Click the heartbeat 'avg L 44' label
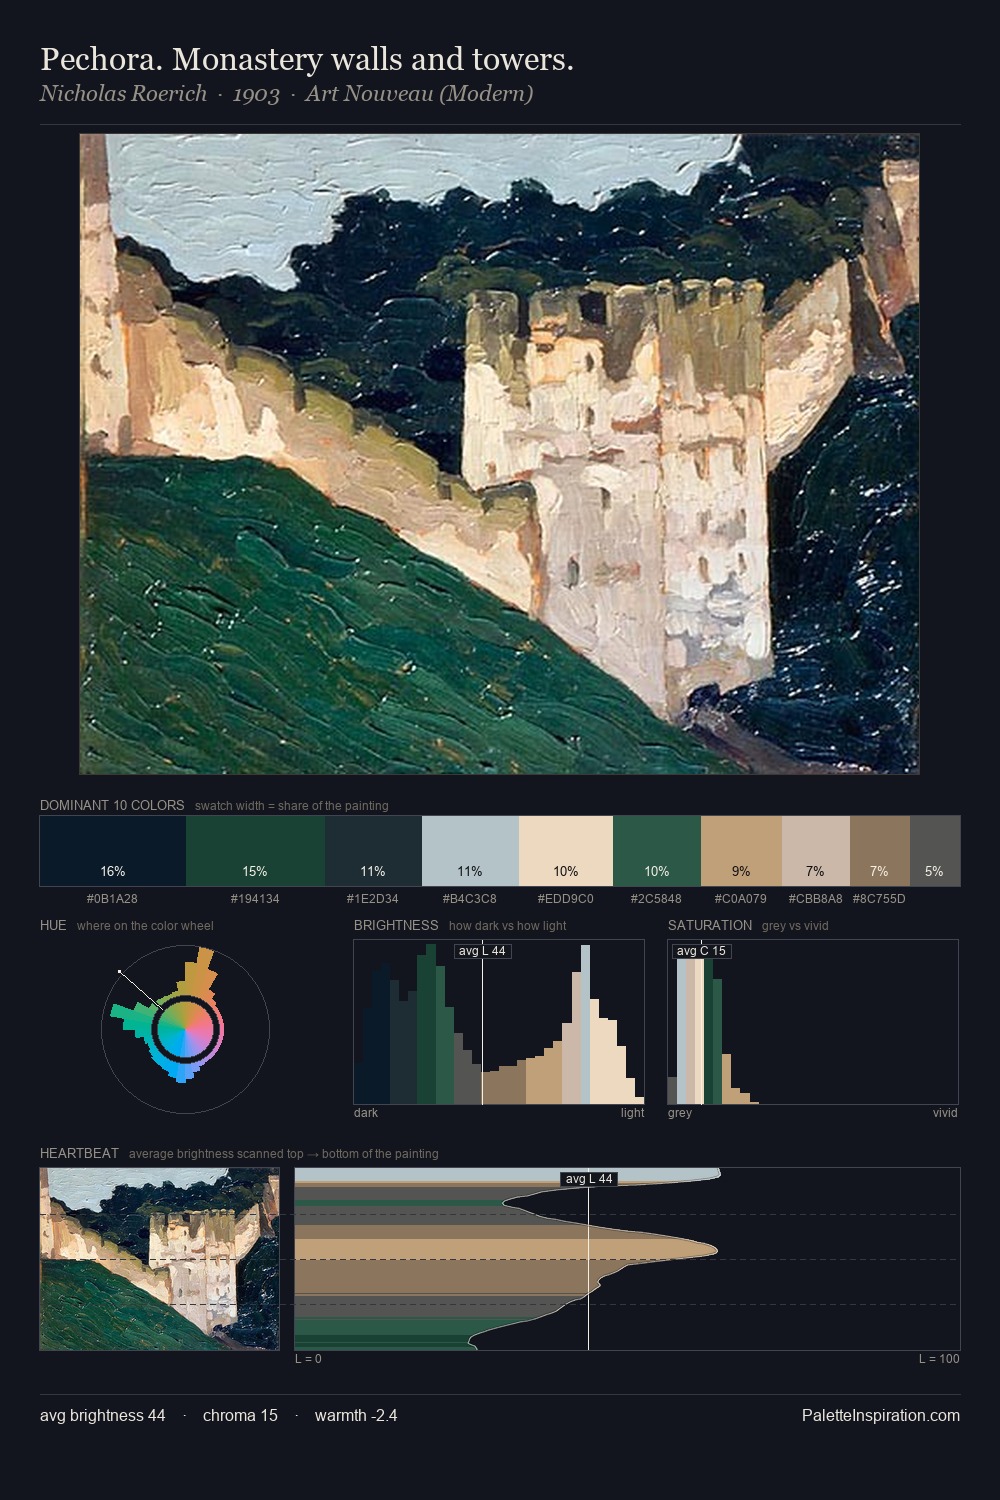Image resolution: width=1000 pixels, height=1500 pixels. click(x=588, y=1179)
